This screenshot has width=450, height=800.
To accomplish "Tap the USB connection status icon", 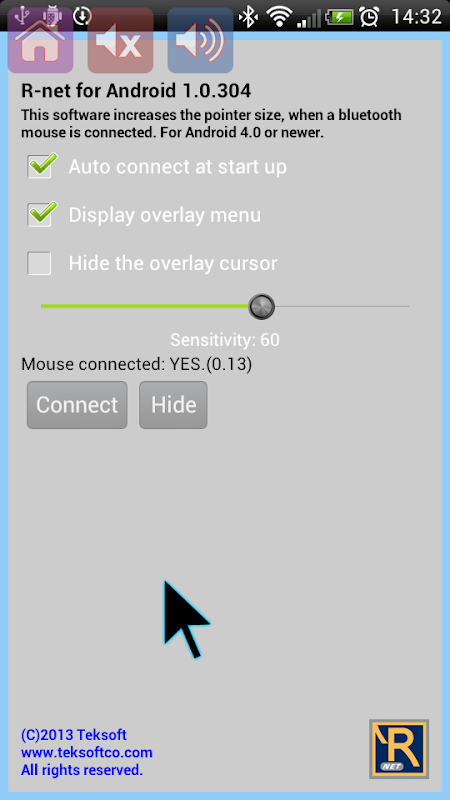I will click(x=23, y=14).
